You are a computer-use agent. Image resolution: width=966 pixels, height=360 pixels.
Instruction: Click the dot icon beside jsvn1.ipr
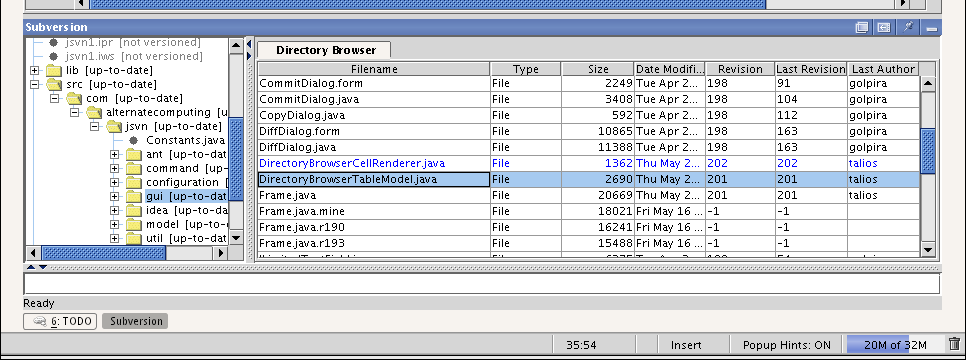pos(54,43)
